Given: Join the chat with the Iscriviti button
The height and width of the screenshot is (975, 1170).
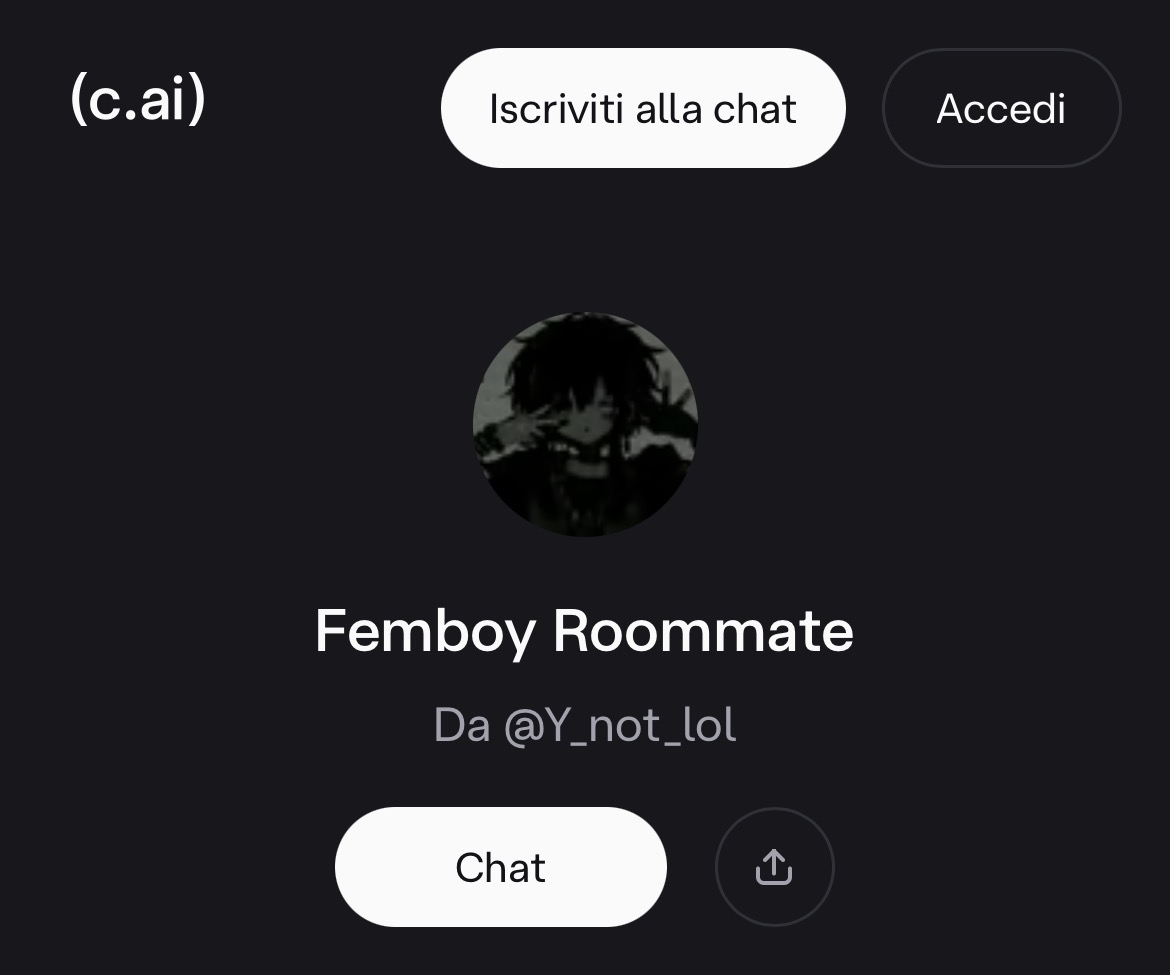Looking at the screenshot, I should [643, 108].
